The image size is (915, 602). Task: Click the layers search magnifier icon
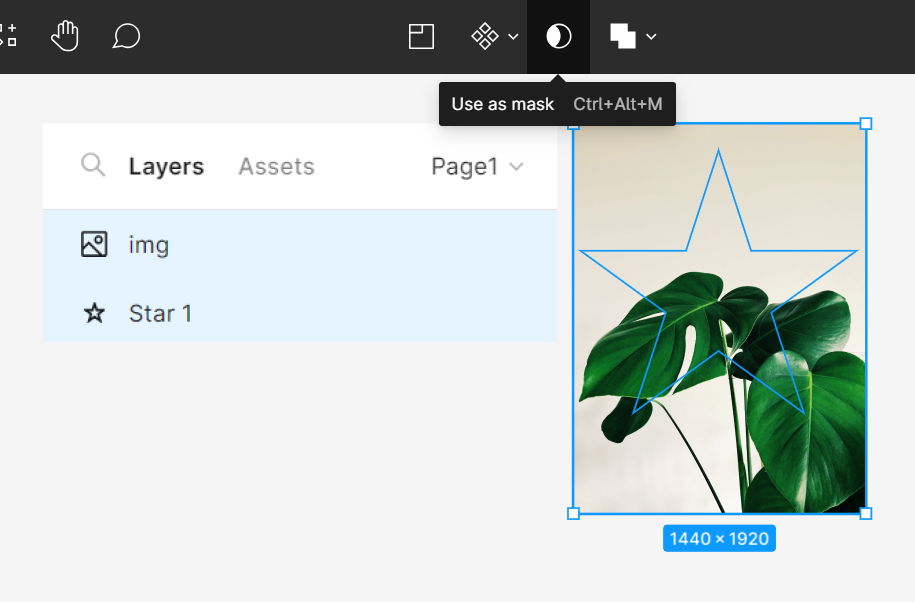pos(93,165)
